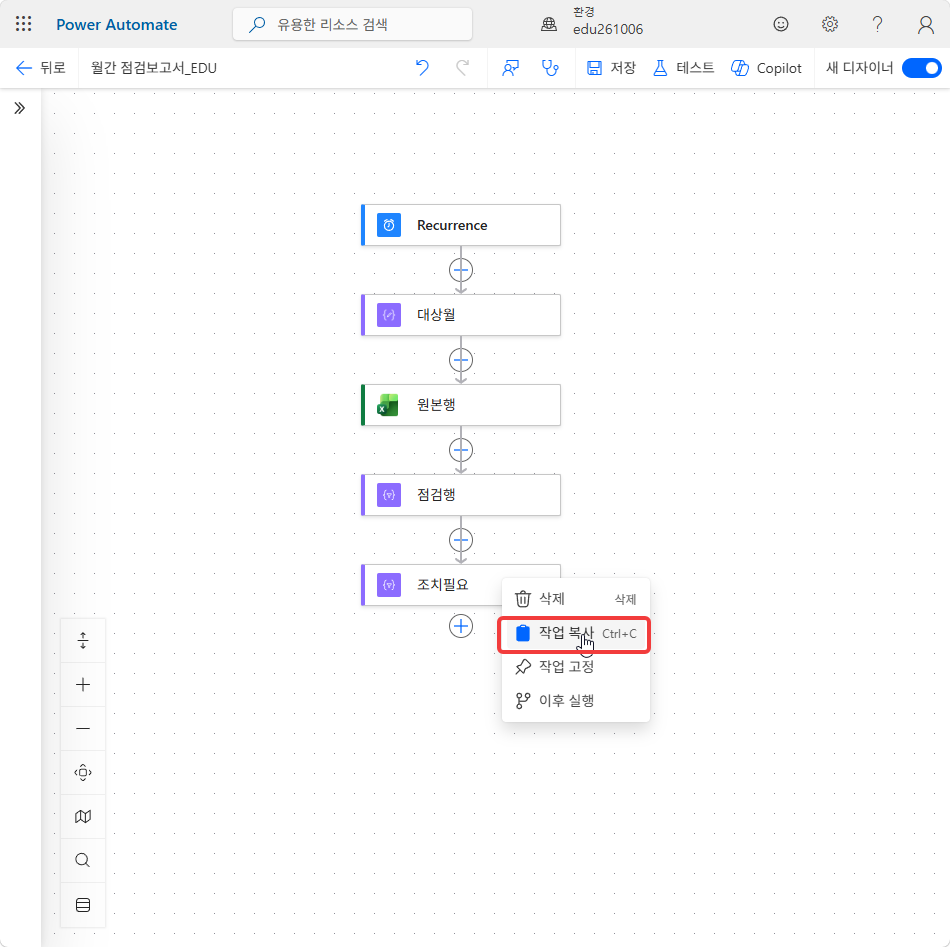Select the 점검행 action card

461,495
